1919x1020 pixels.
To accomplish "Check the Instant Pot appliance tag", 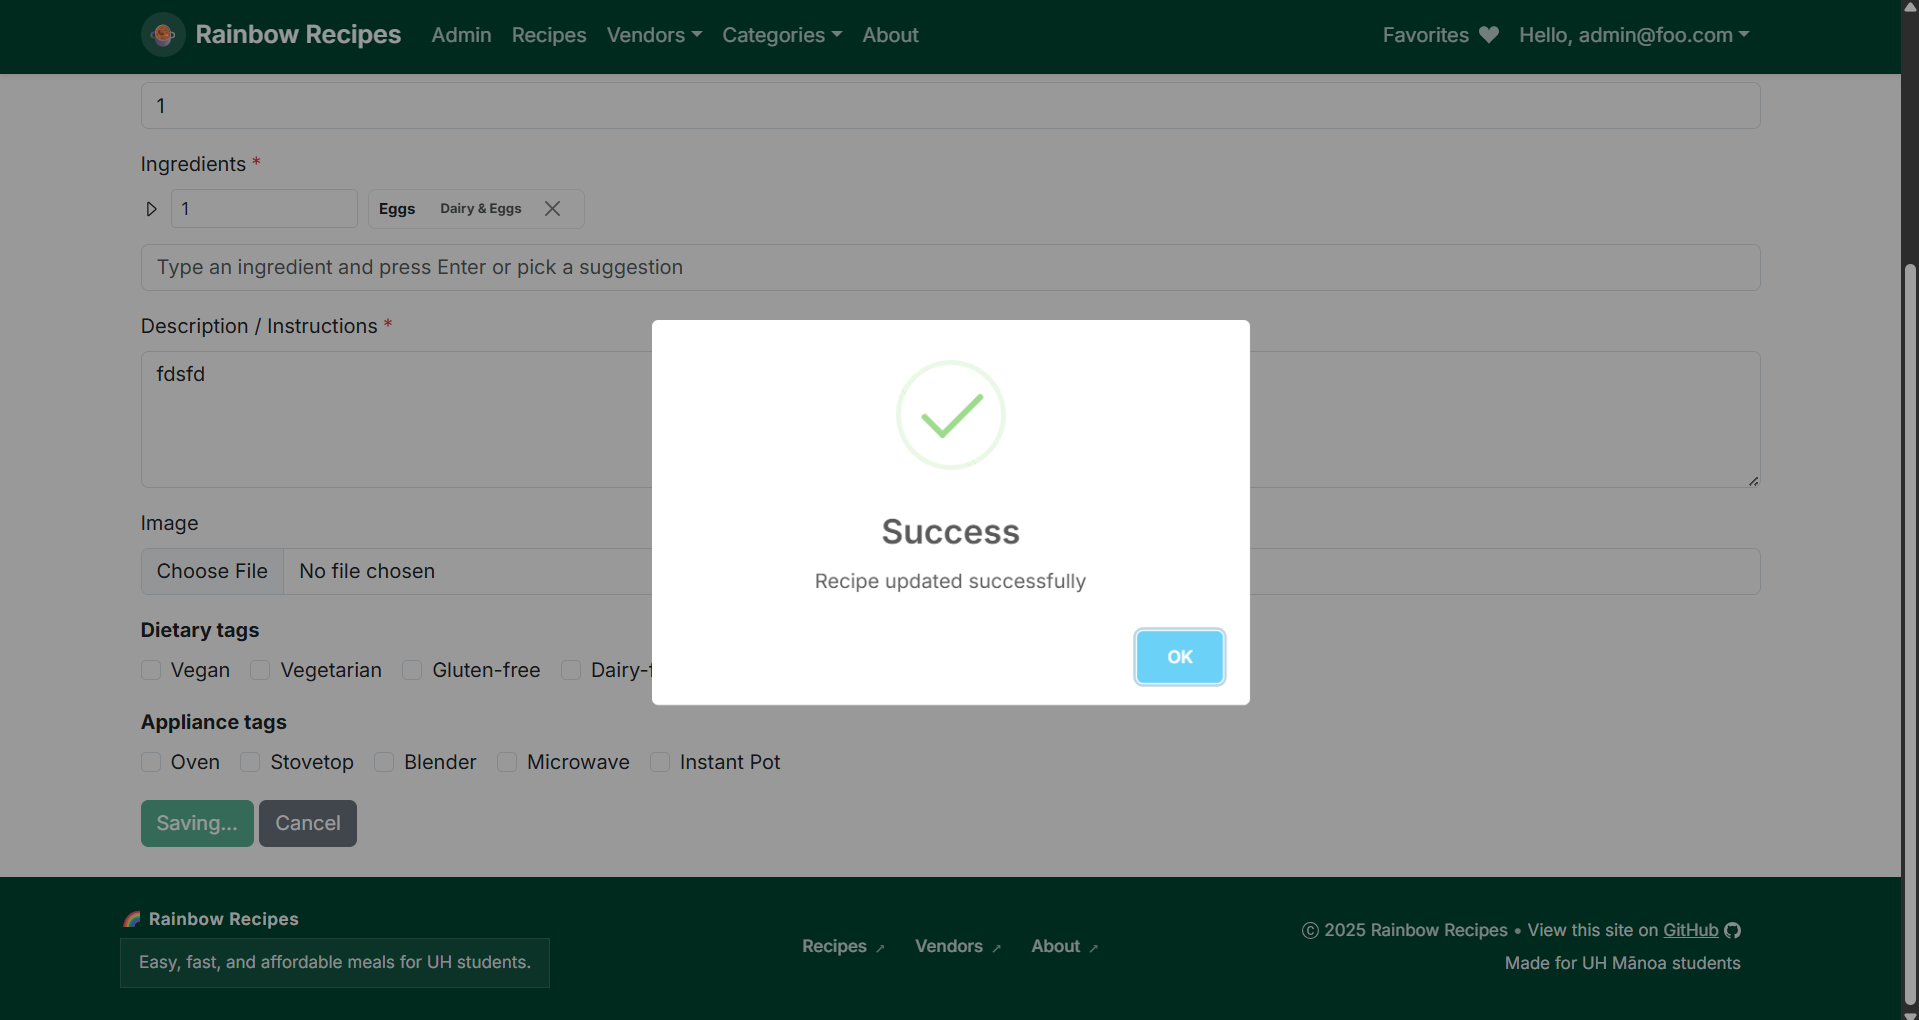I will (x=660, y=762).
